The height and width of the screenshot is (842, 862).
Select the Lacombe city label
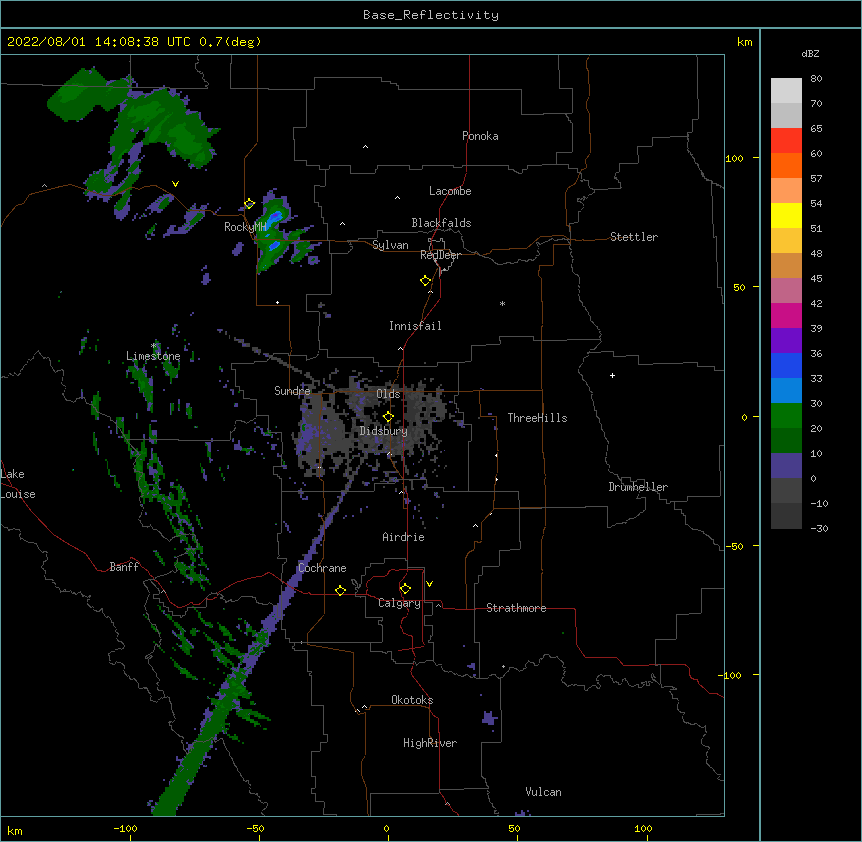450,191
